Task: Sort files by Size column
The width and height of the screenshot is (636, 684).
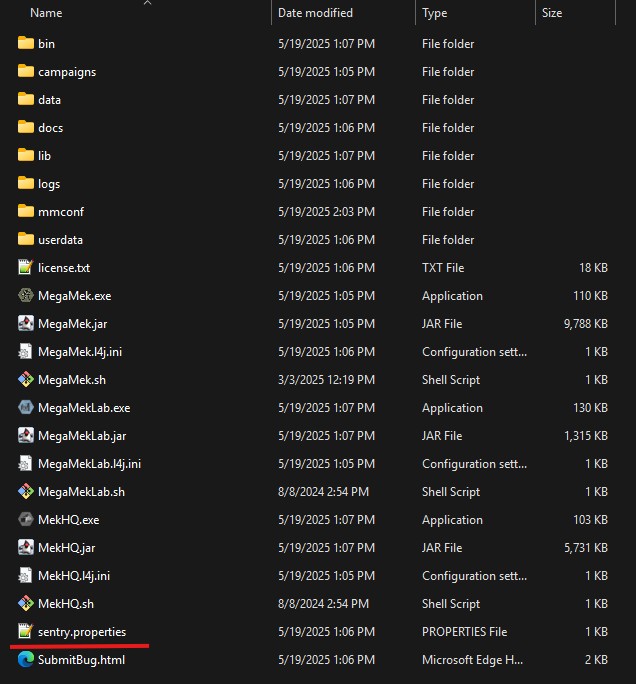Action: [x=552, y=13]
